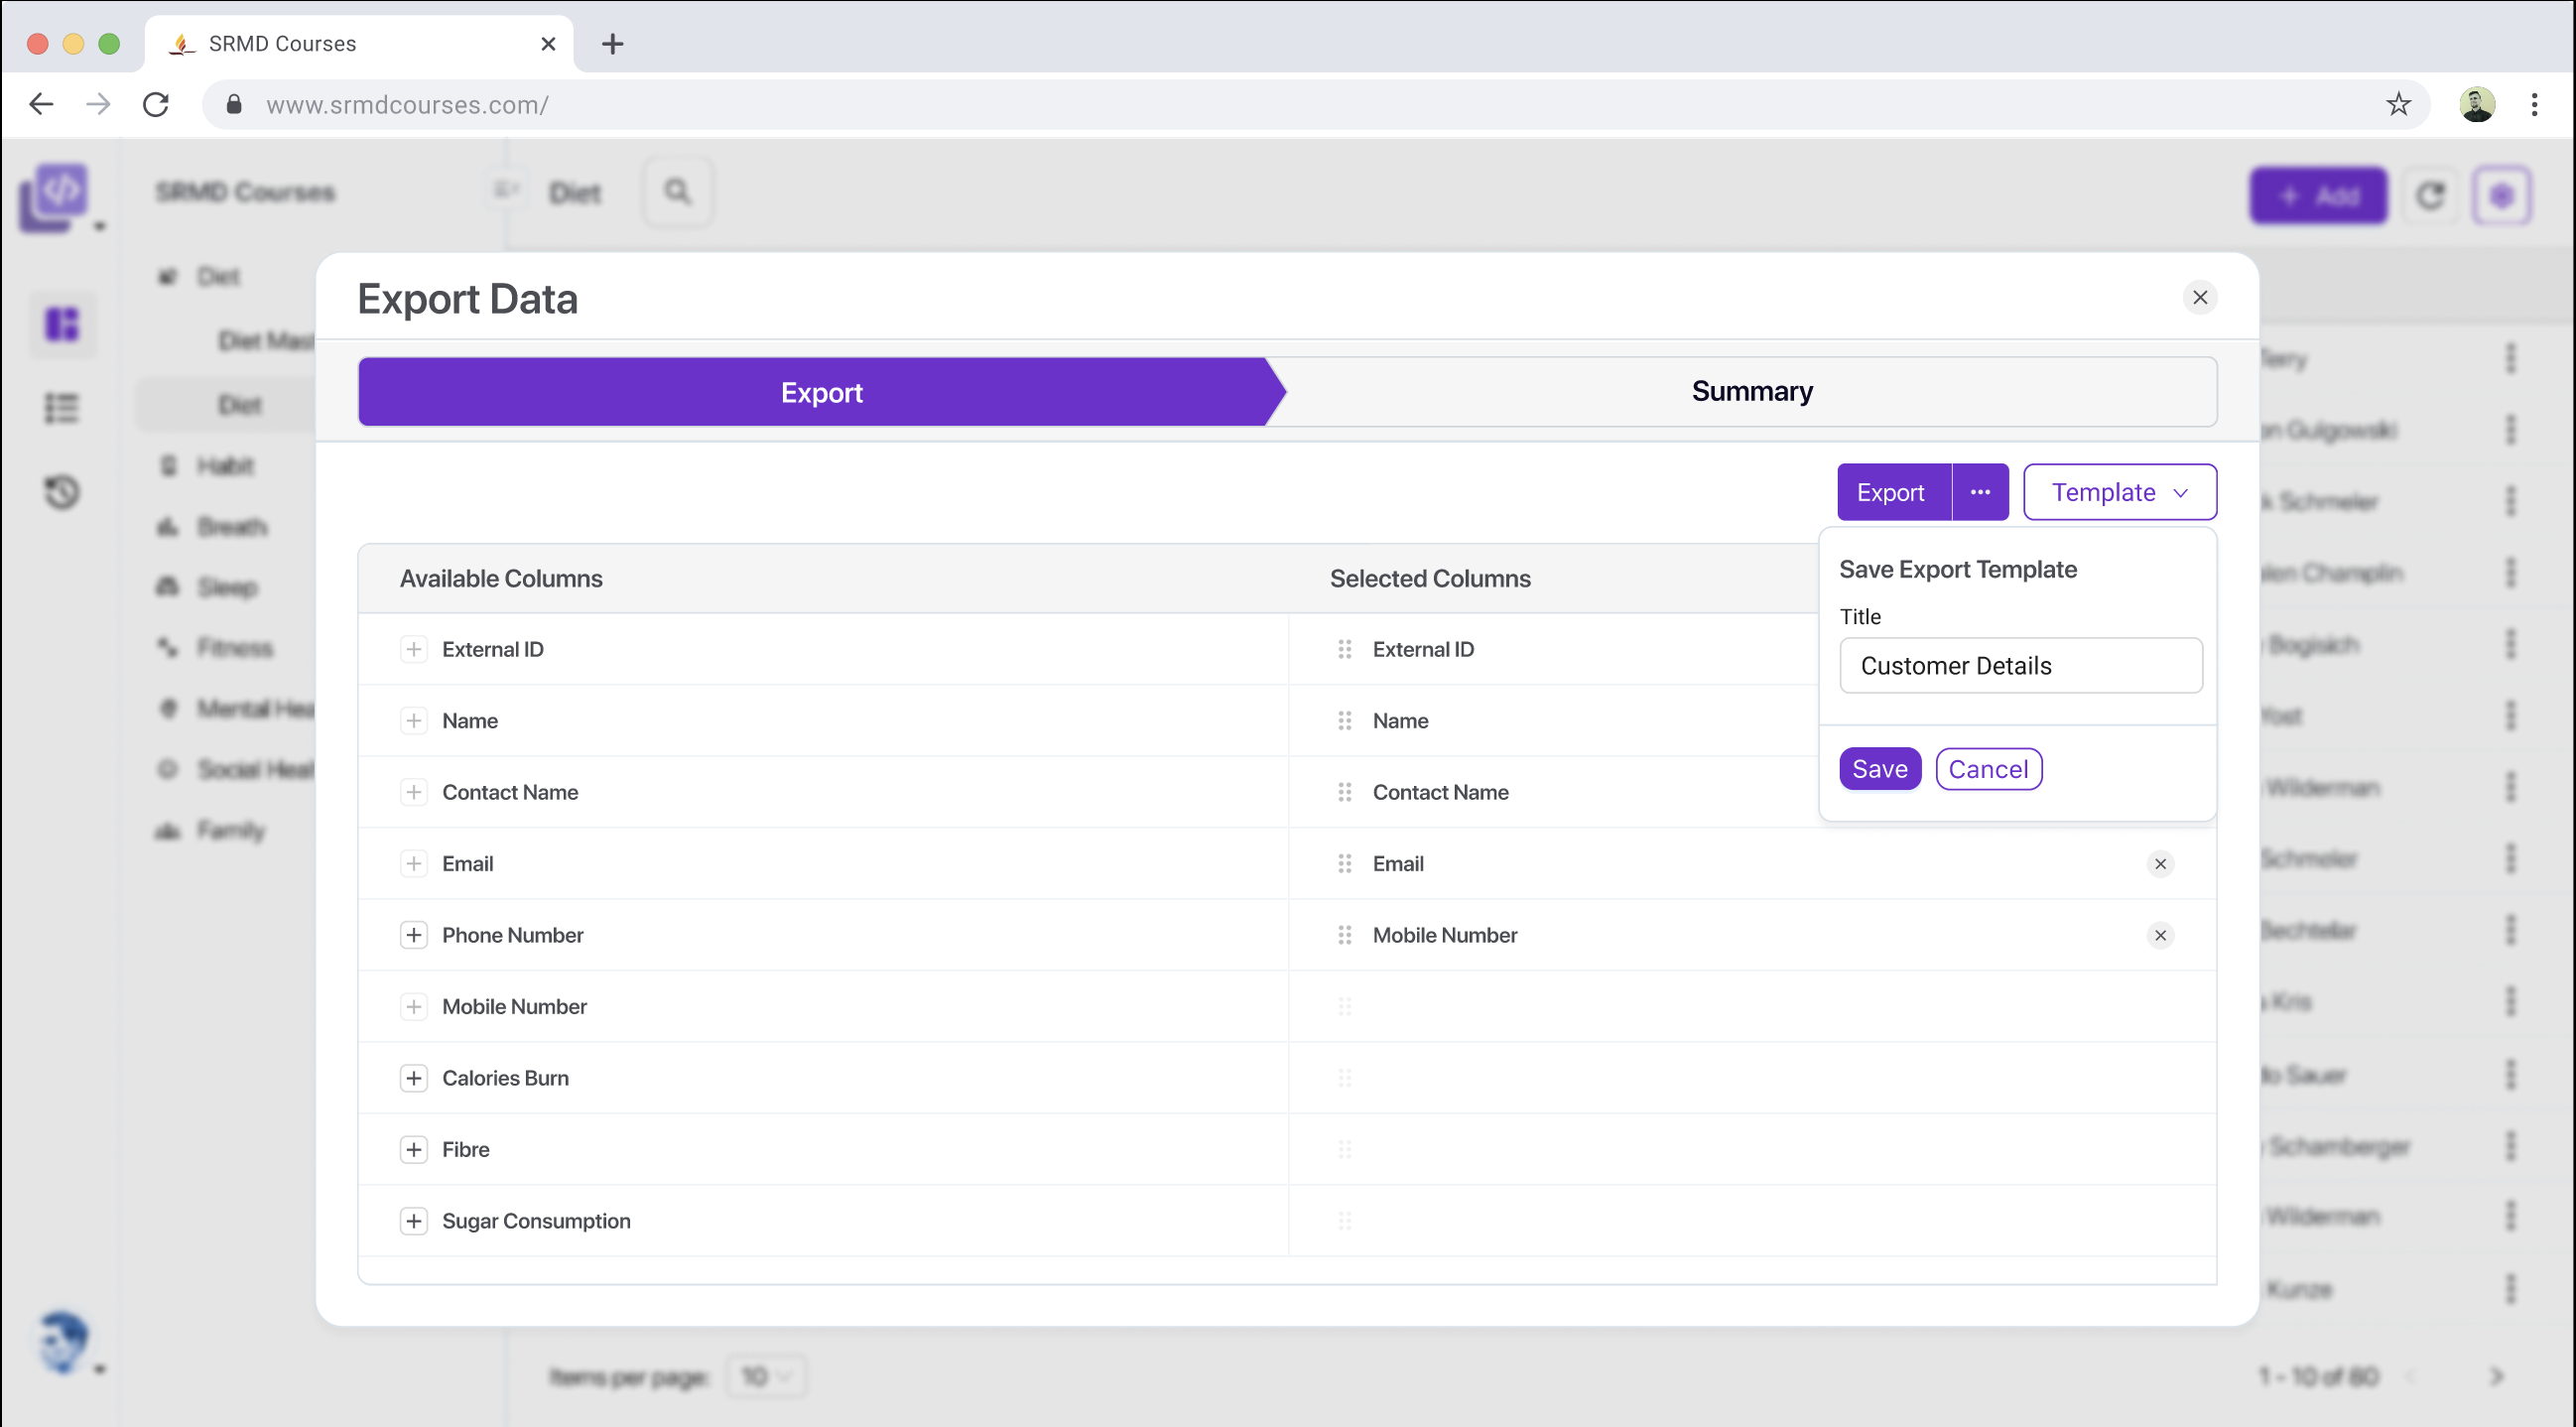Click the Export button
The height and width of the screenshot is (1427, 2576).
(1890, 492)
